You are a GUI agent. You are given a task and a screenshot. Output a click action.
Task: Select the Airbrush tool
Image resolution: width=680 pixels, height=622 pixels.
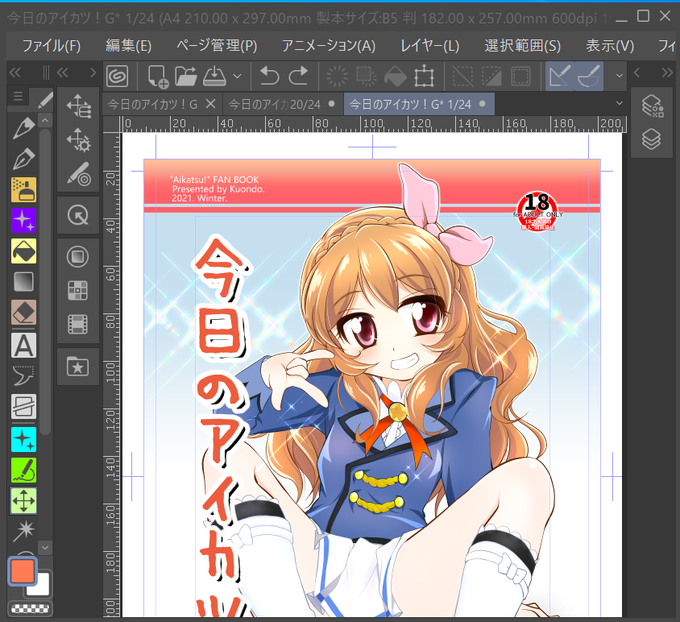click(23, 190)
